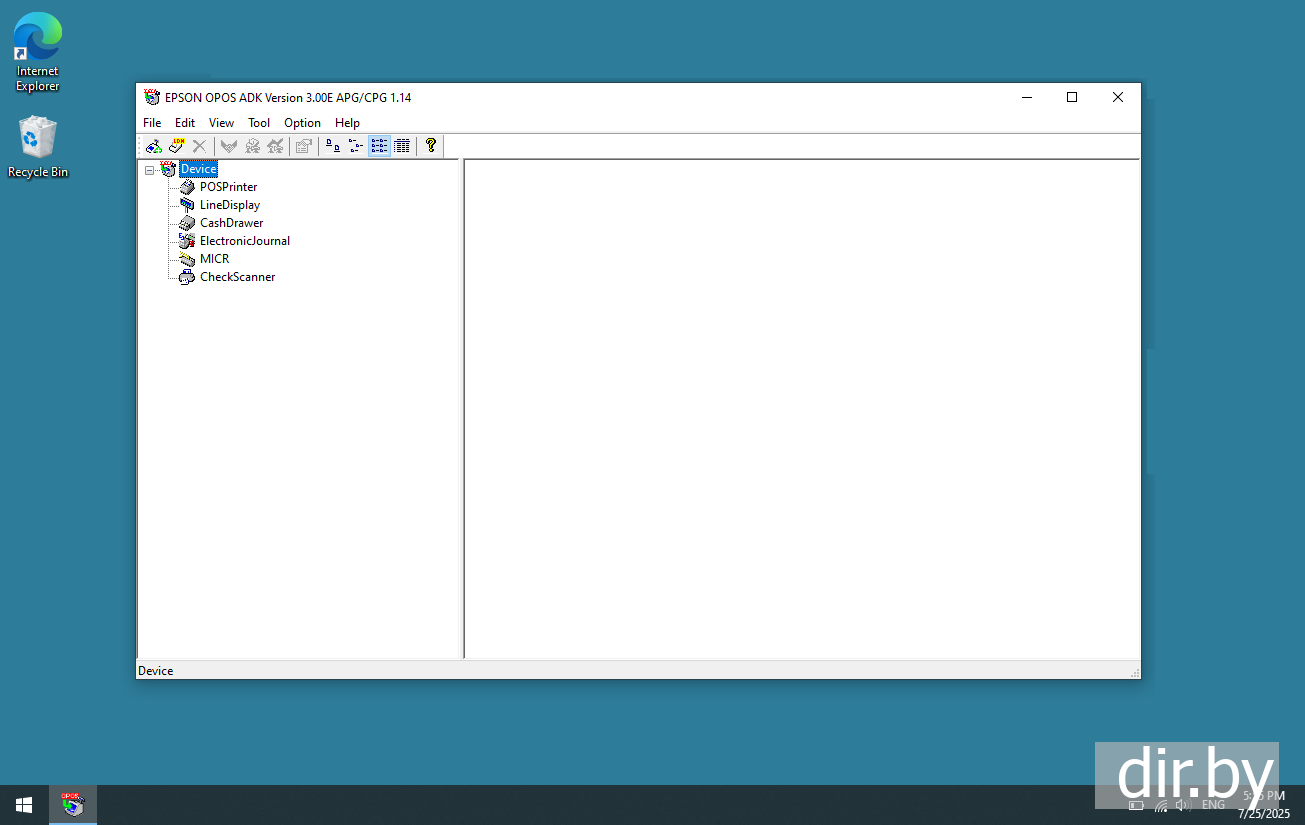Click the Windows Start button
This screenshot has height=825, width=1305.
point(24,805)
